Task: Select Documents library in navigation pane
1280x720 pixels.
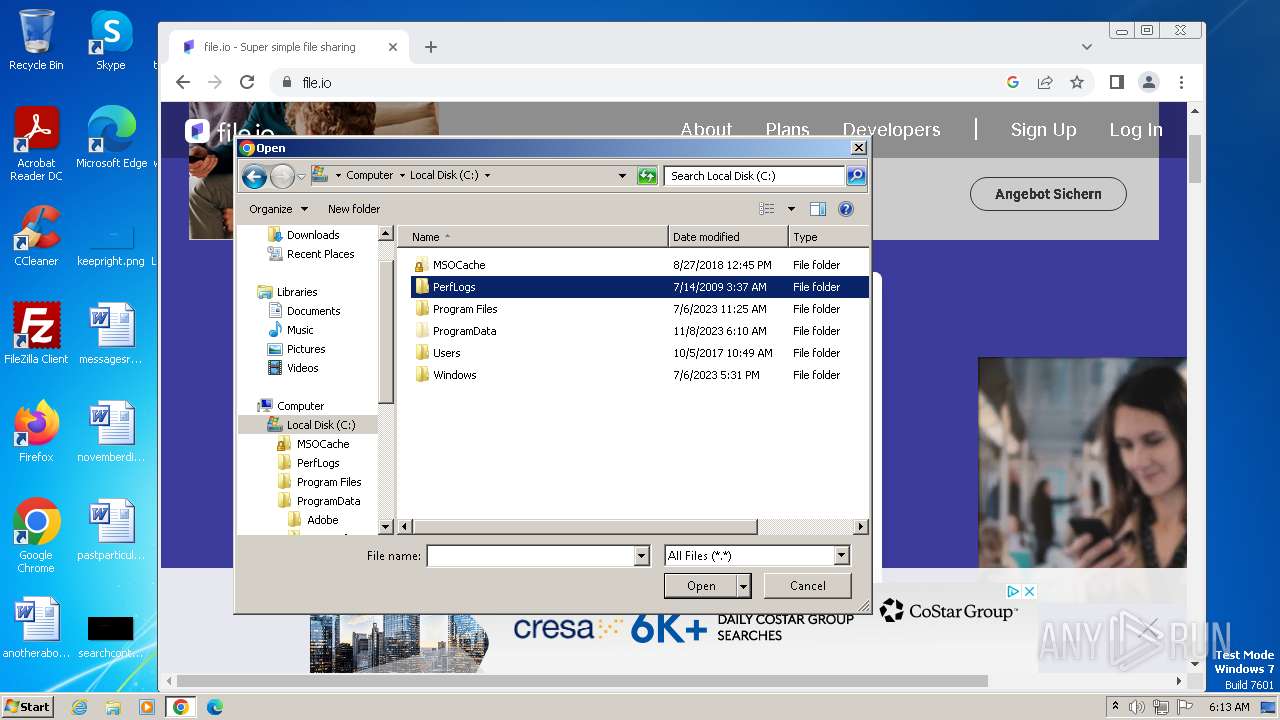Action: coord(313,311)
